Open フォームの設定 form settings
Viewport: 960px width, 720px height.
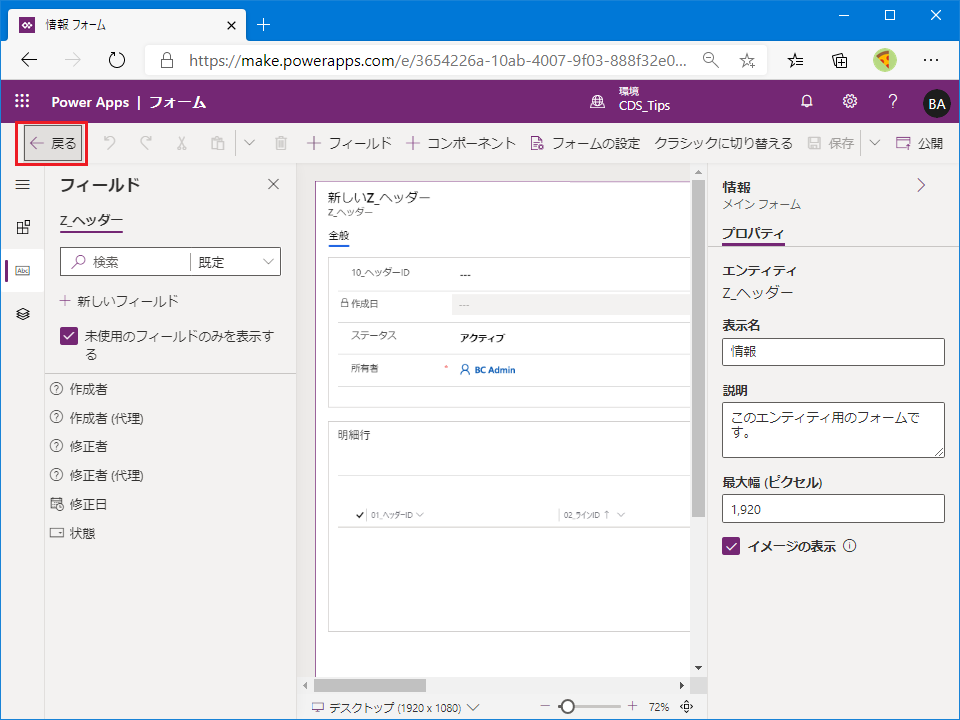pyautogui.click(x=585, y=143)
